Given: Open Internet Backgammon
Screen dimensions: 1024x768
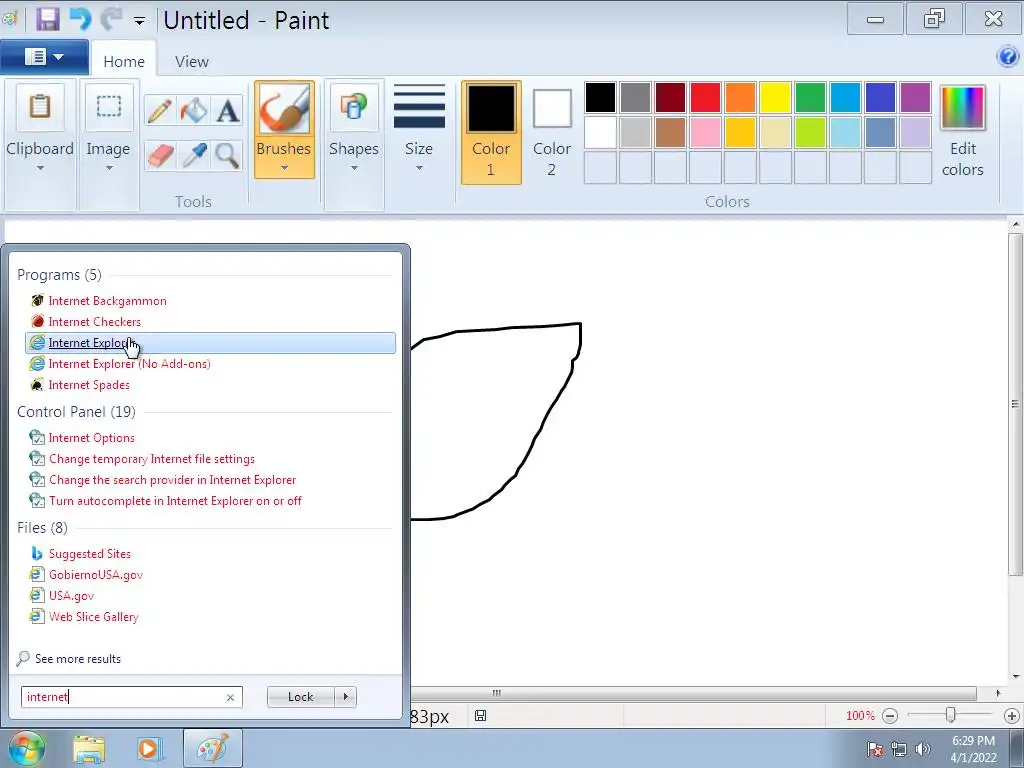Looking at the screenshot, I should coord(107,301).
